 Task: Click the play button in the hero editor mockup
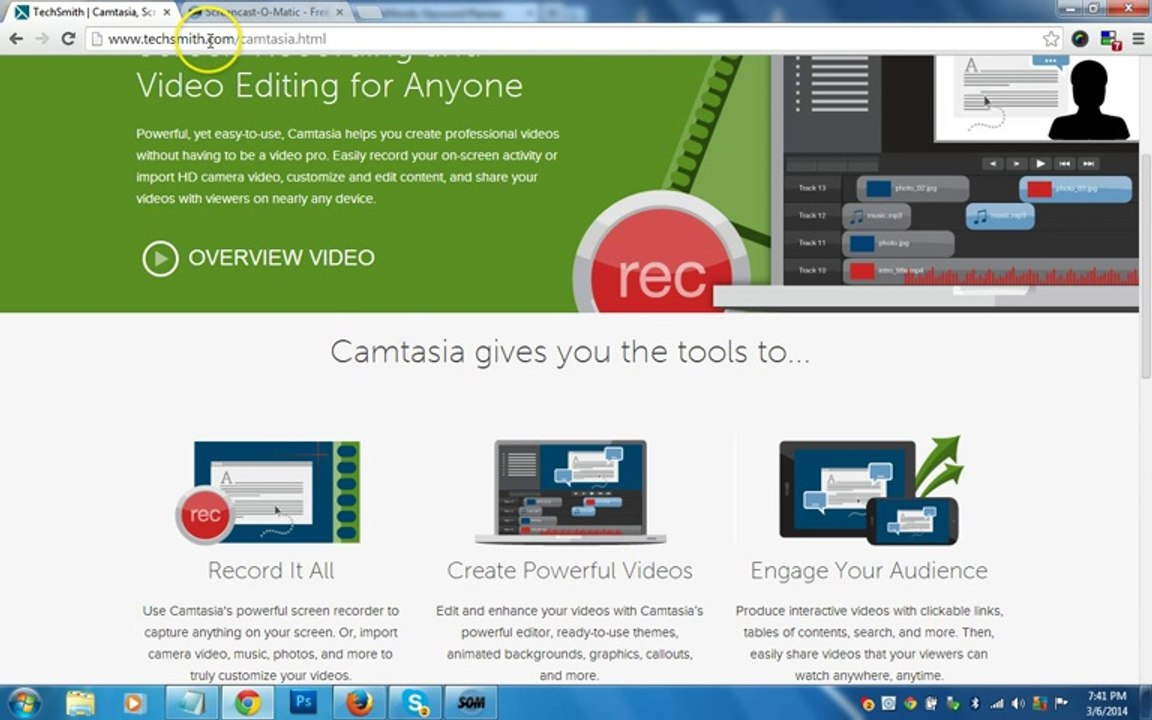tap(1040, 164)
